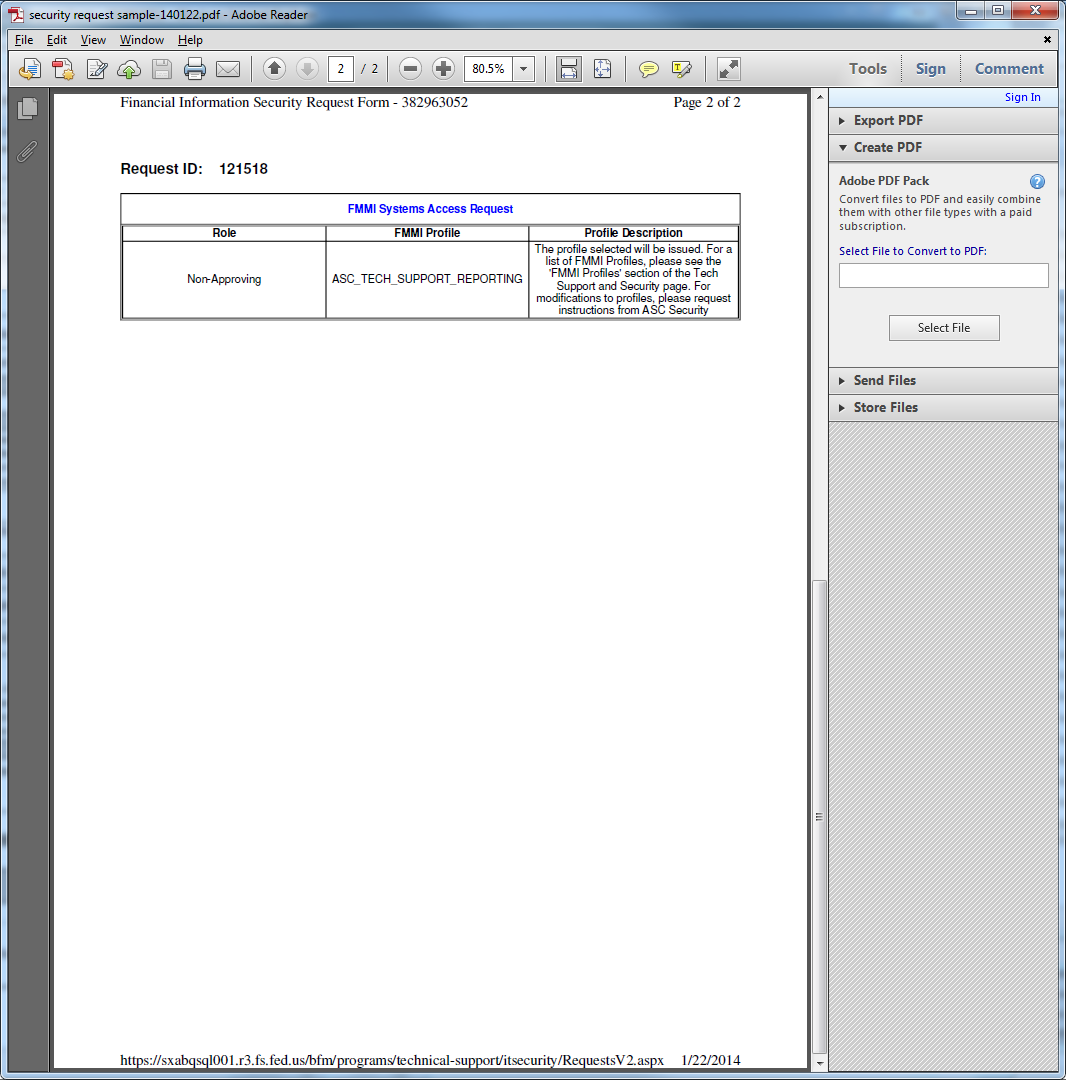
Task: Click the footer date 1/22/2014
Action: 711,1060
